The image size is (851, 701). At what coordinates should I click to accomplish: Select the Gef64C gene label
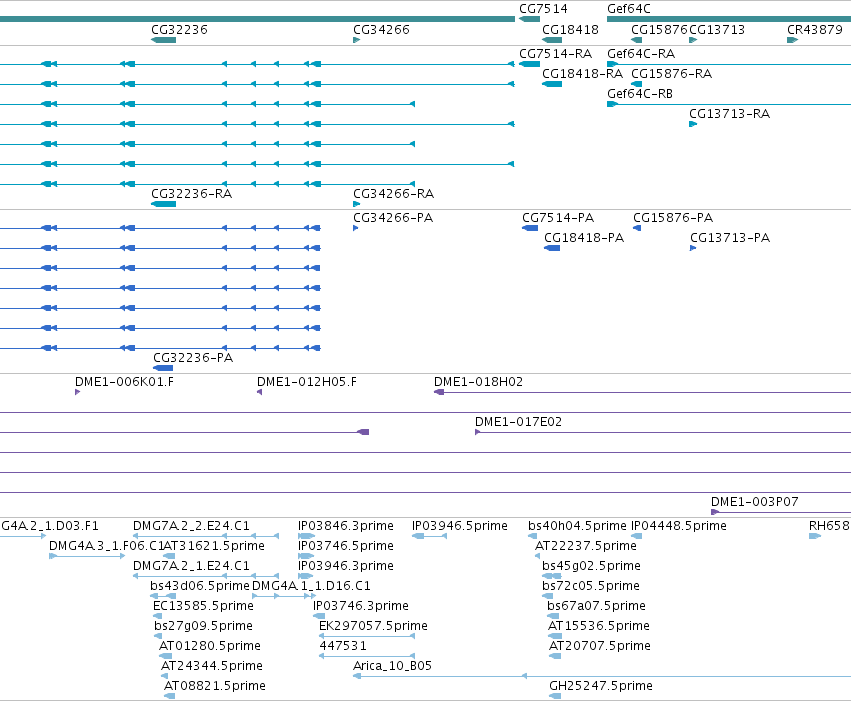[x=628, y=9]
